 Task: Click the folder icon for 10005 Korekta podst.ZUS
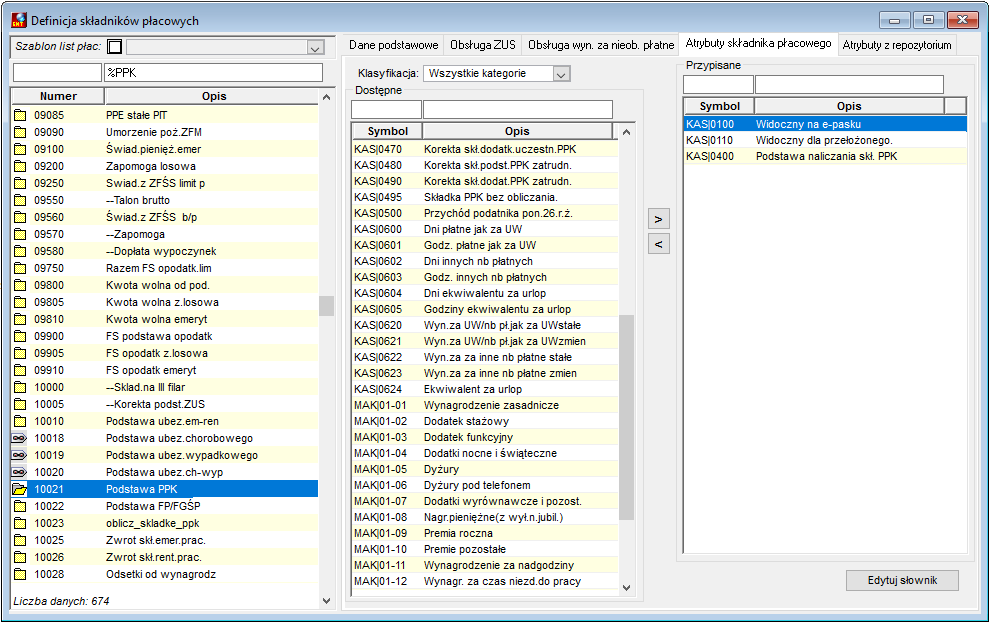tap(20, 405)
